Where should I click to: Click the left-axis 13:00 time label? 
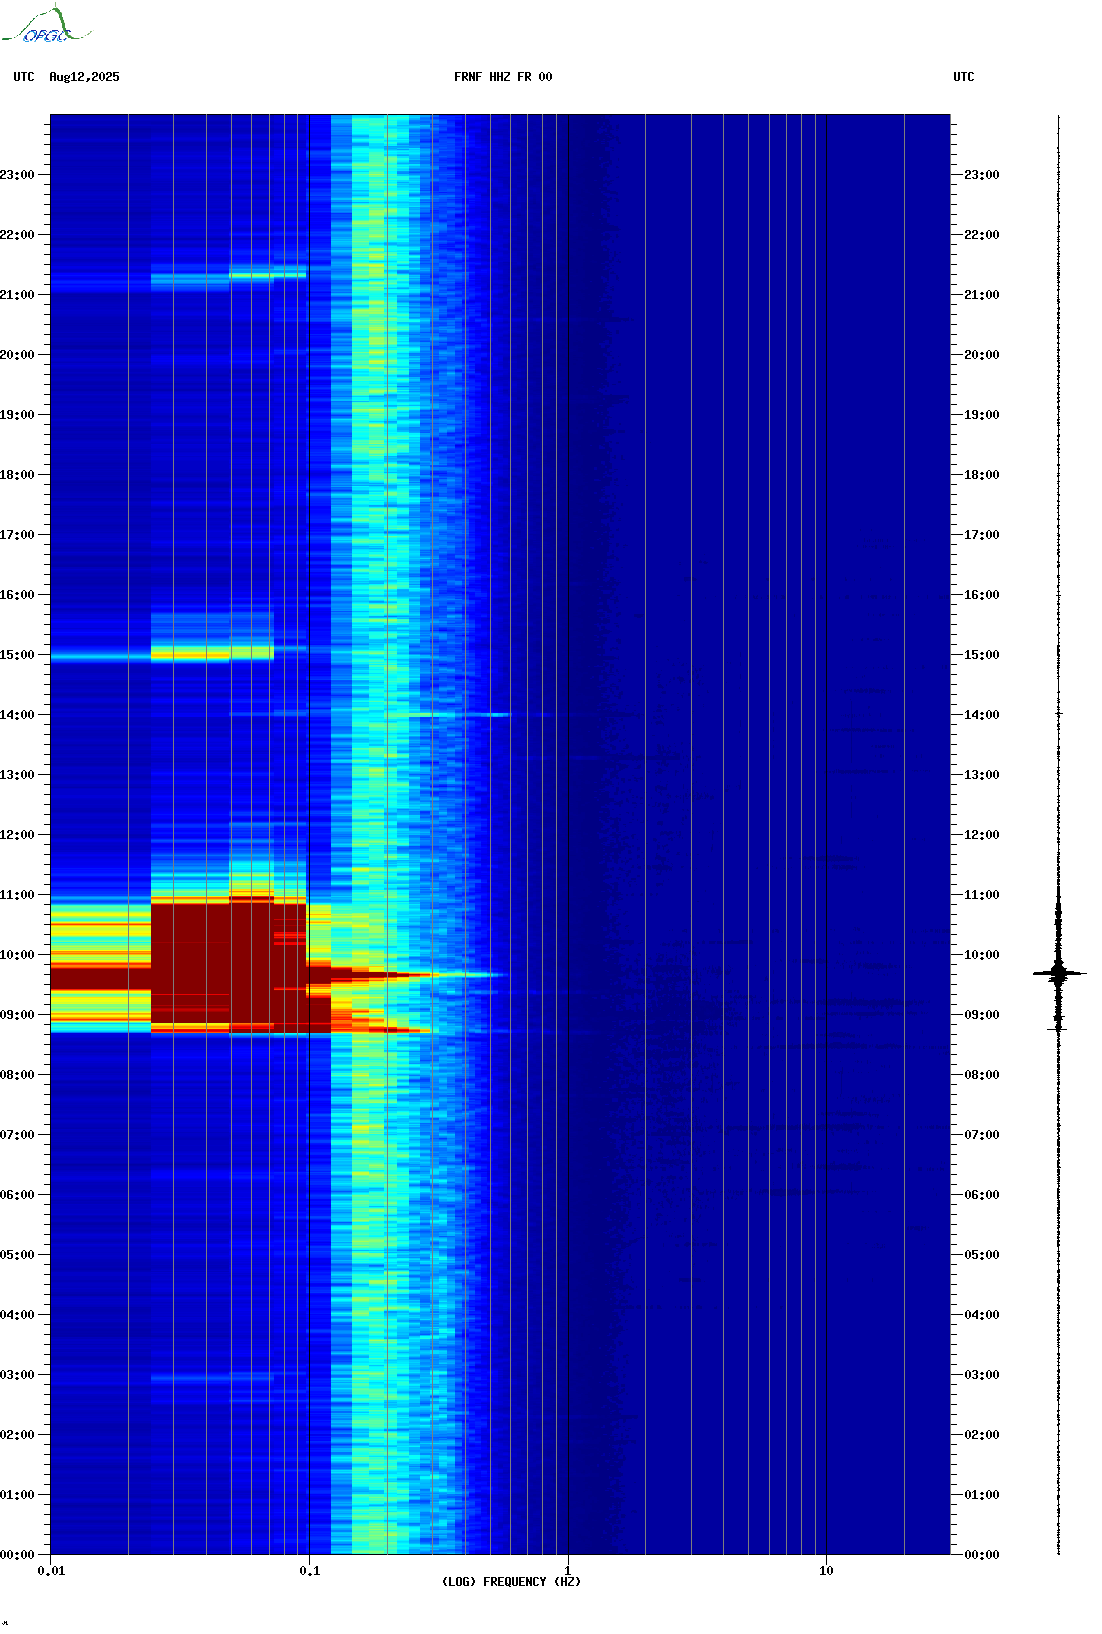pos(17,775)
